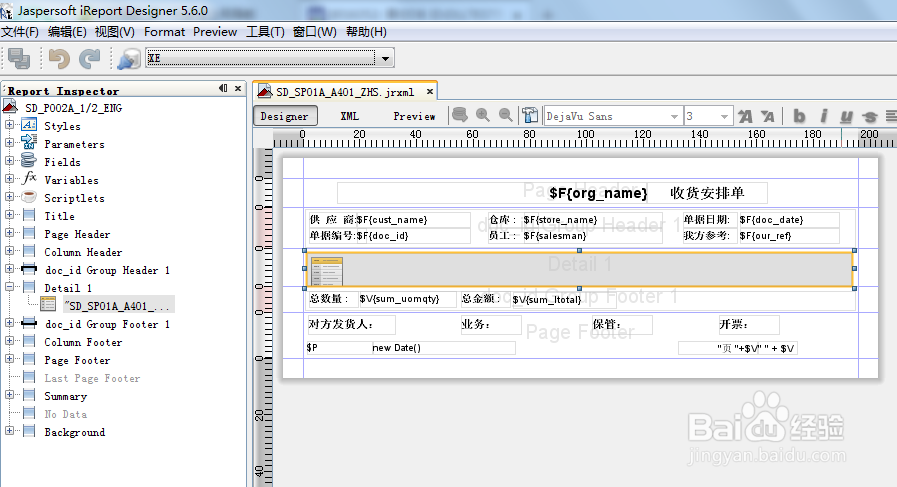This screenshot has height=487, width=897.
Task: Open the 编辑(E) menu
Action: coord(67,32)
